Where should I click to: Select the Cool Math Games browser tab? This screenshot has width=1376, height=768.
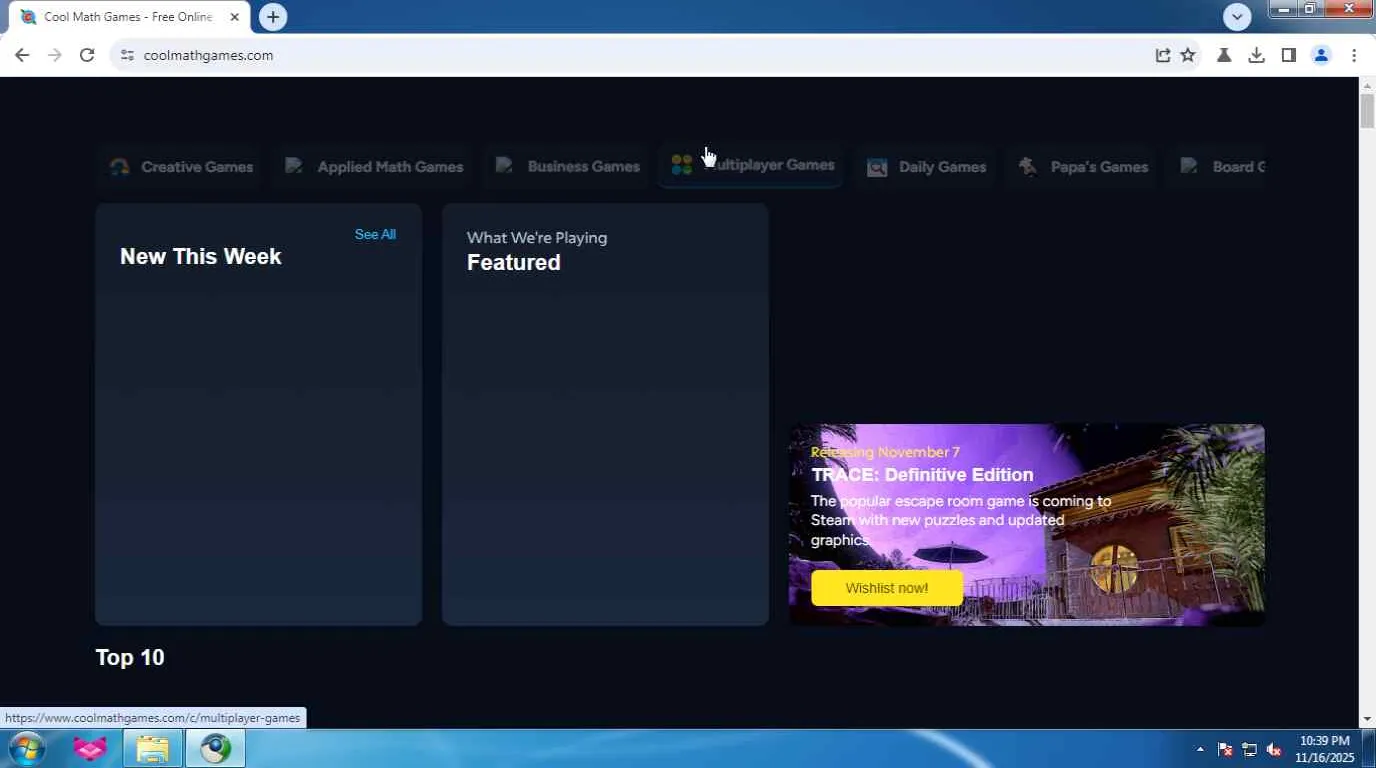tap(129, 17)
